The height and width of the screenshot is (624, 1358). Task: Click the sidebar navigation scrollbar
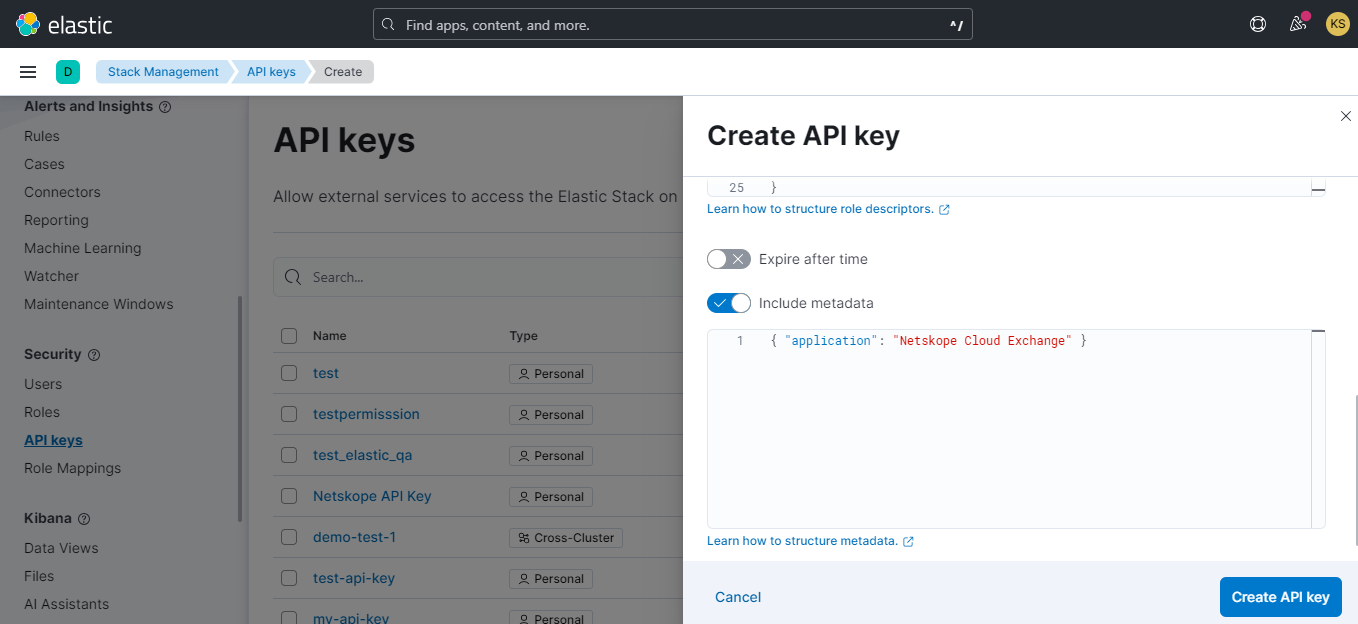tap(240, 408)
